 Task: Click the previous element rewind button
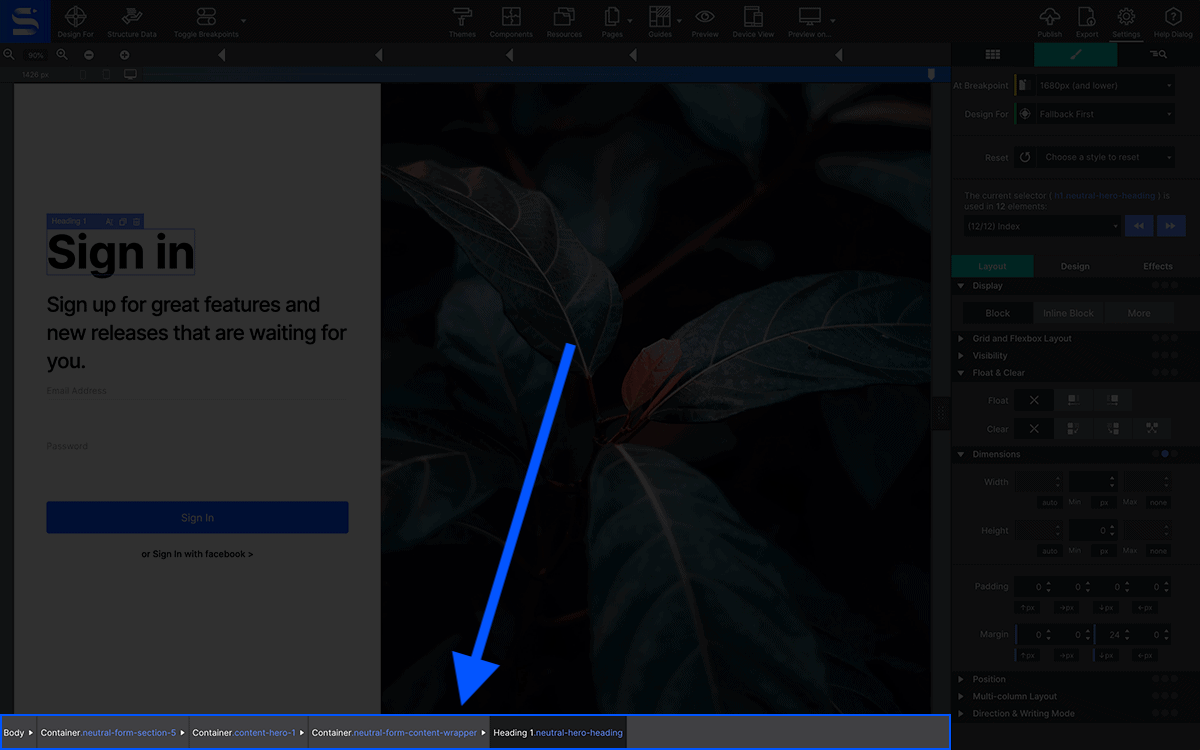1139,226
